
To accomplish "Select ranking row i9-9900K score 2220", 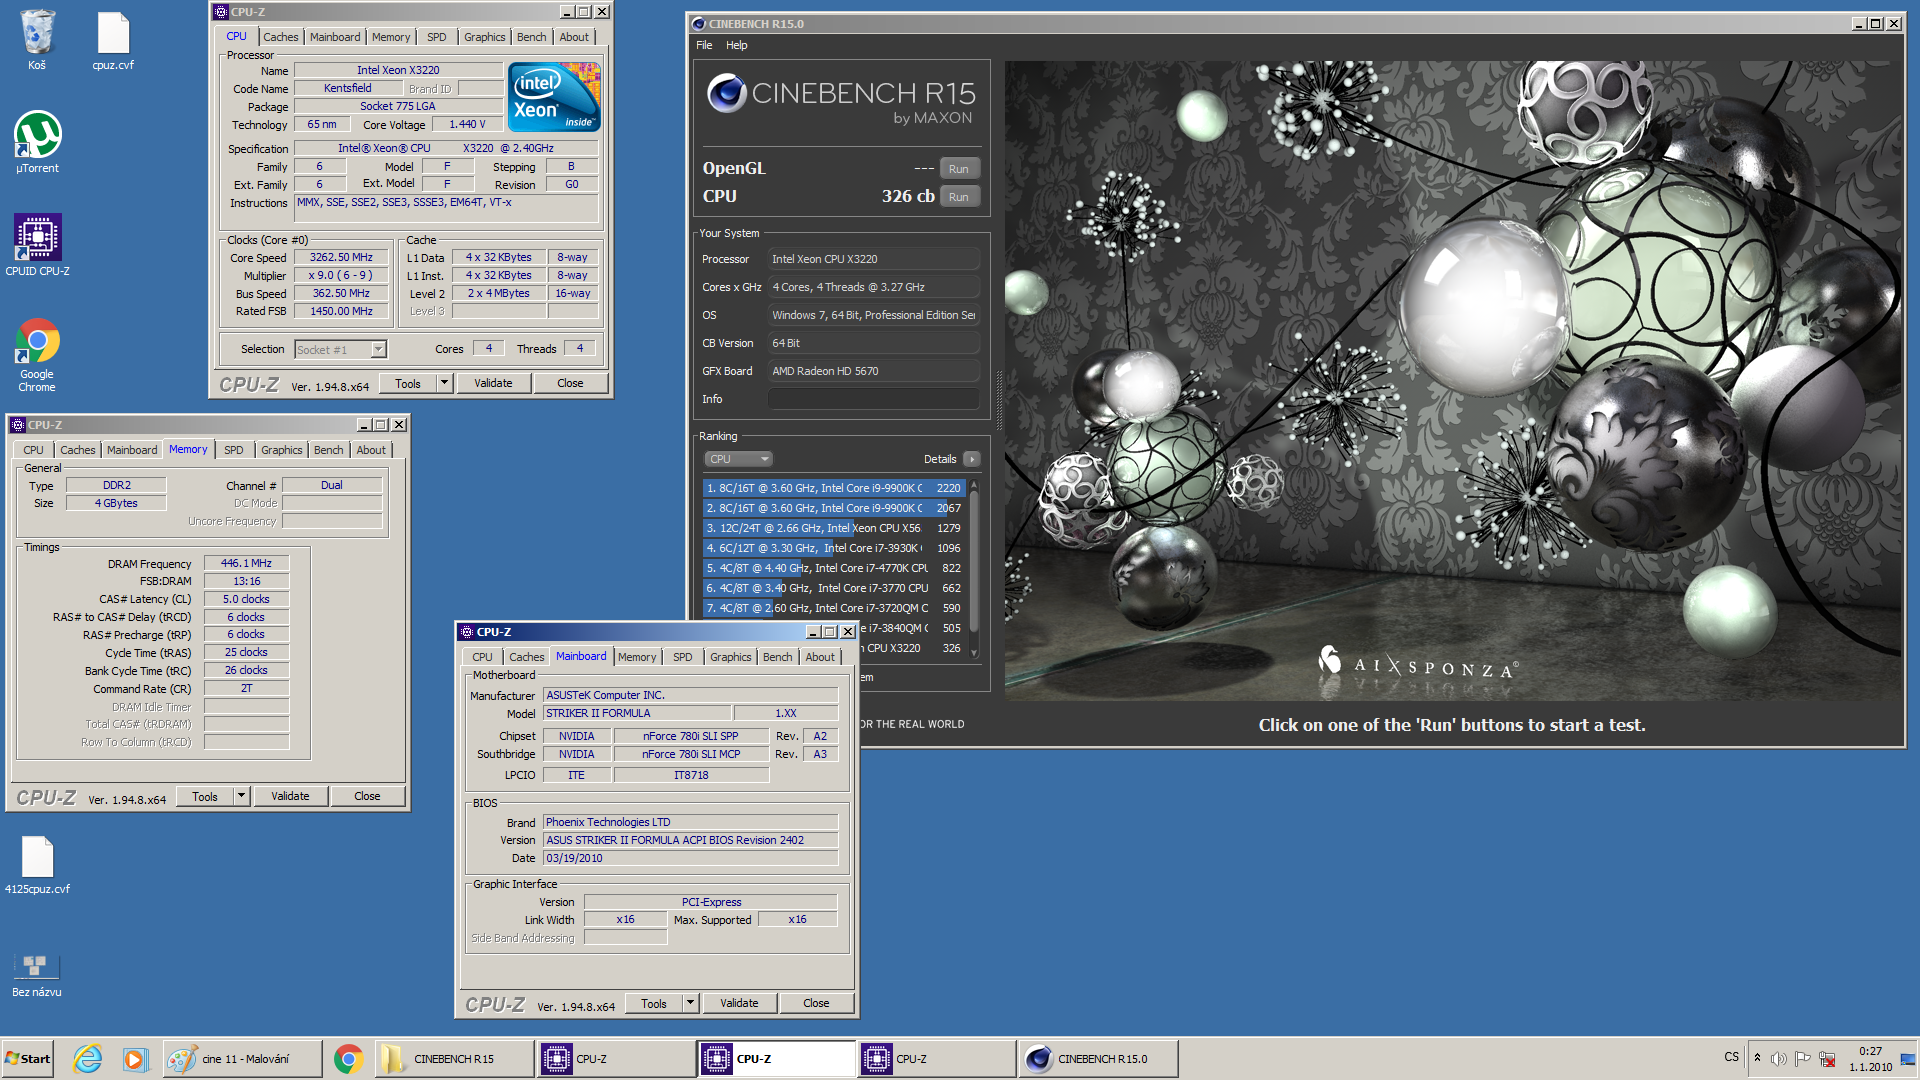I will (834, 488).
